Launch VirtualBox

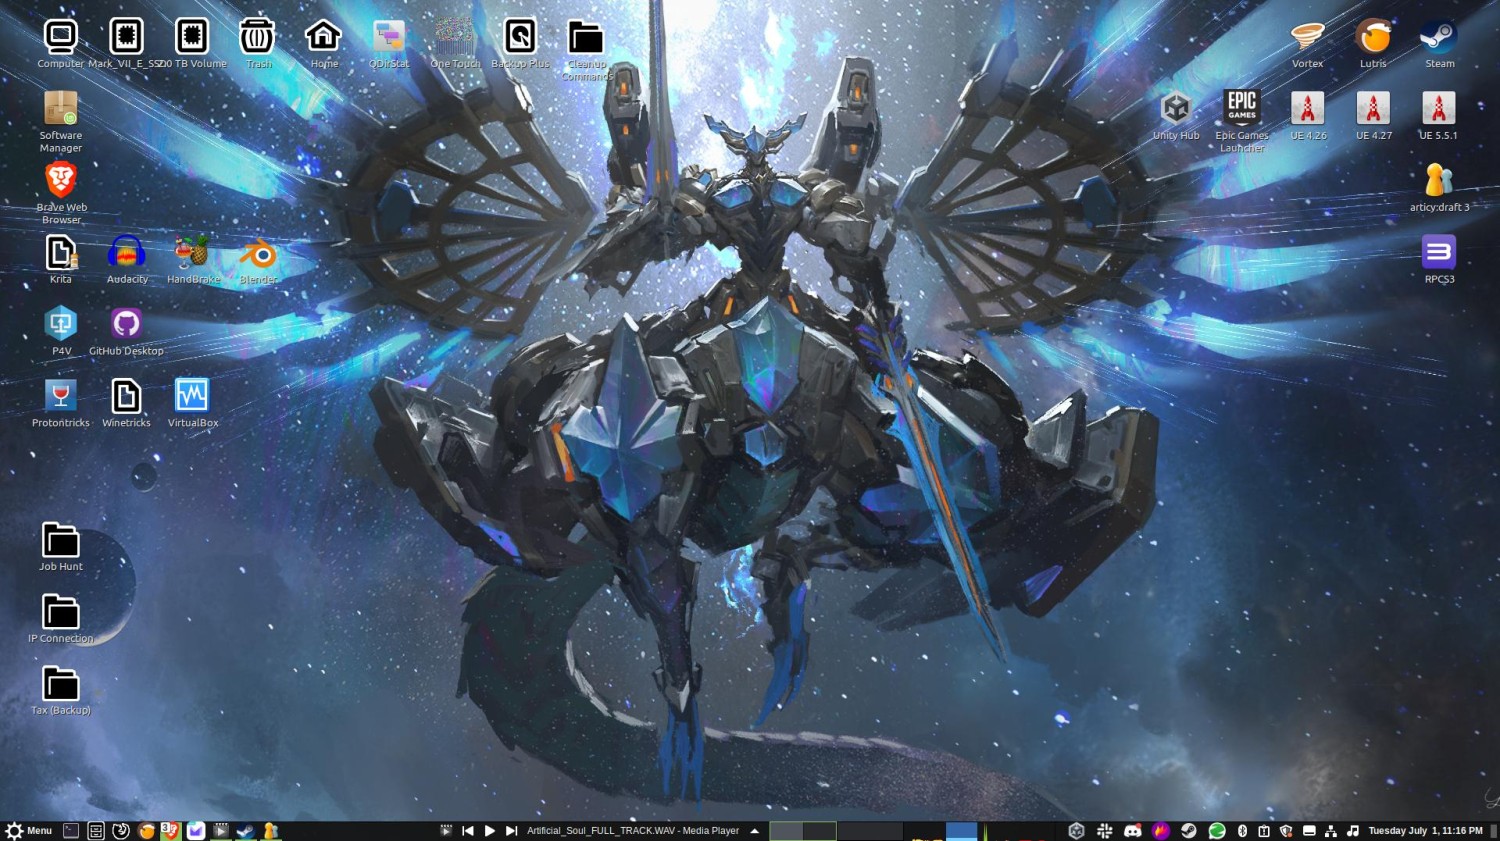[x=192, y=403]
